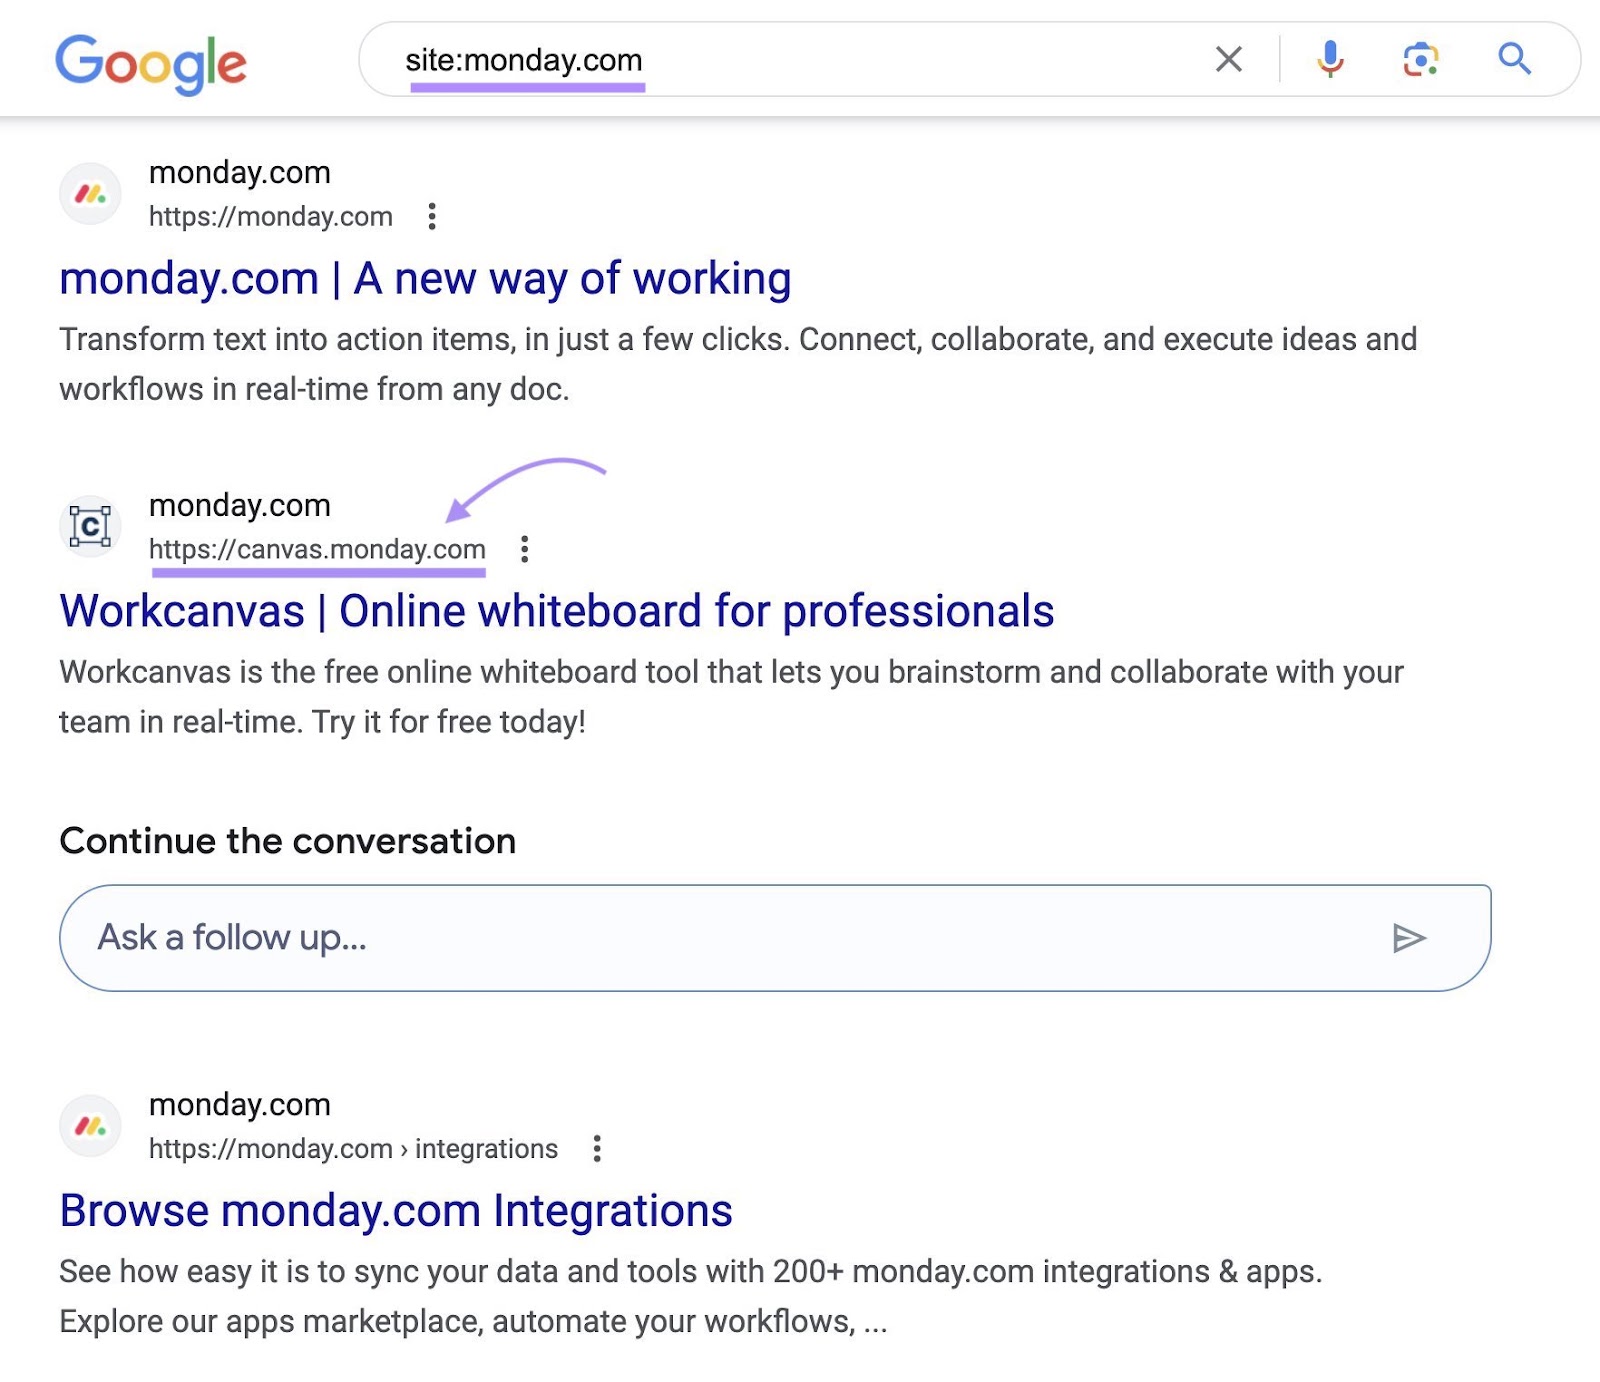Image resolution: width=1600 pixels, height=1382 pixels.
Task: Open the three-dot menu for the first result
Action: (x=432, y=216)
